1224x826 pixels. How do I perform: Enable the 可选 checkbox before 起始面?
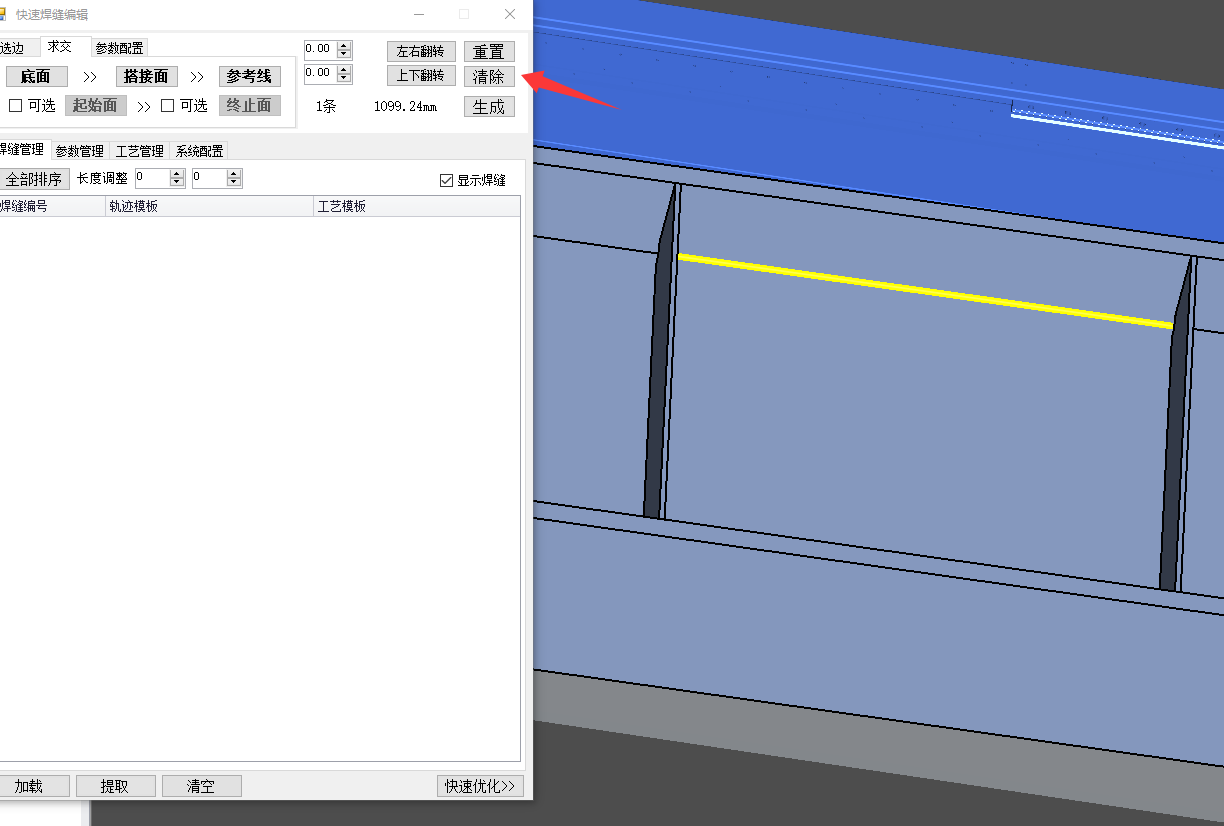16,105
